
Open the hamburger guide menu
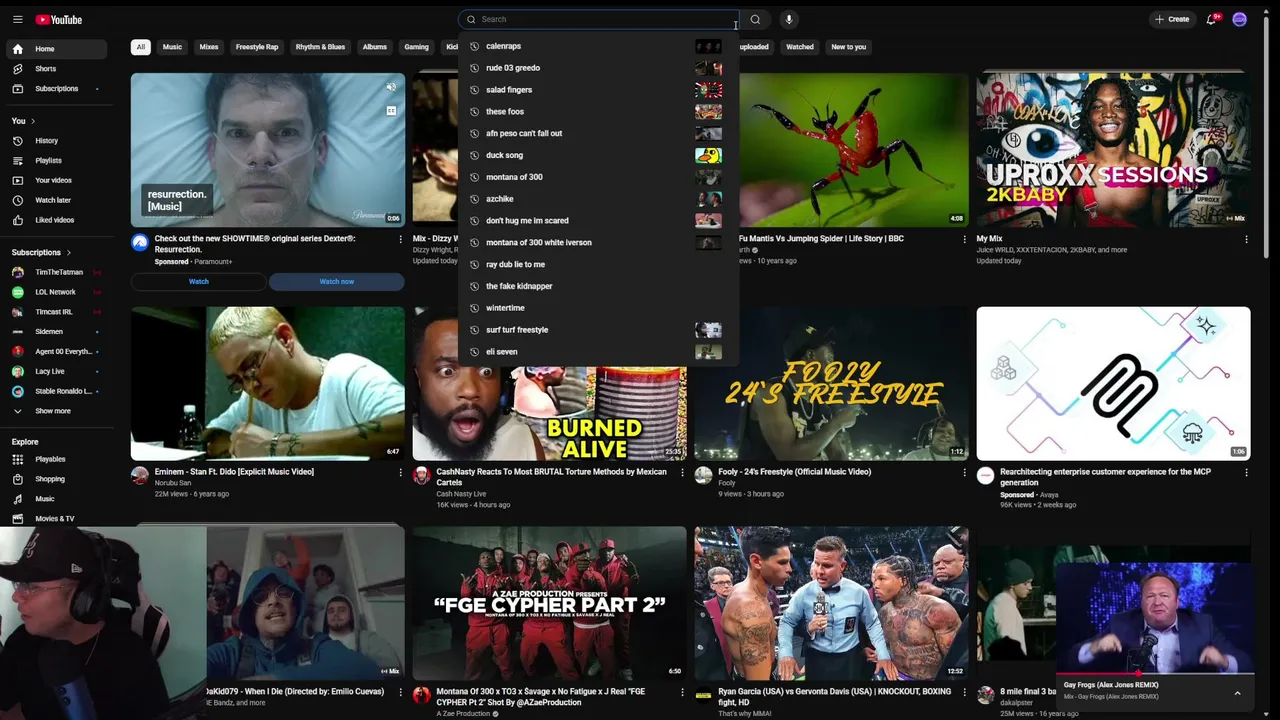tap(17, 19)
